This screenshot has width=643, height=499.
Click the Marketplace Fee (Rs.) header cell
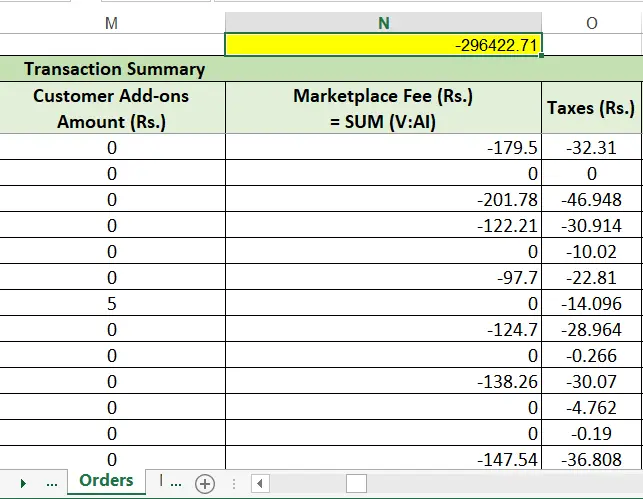click(383, 108)
